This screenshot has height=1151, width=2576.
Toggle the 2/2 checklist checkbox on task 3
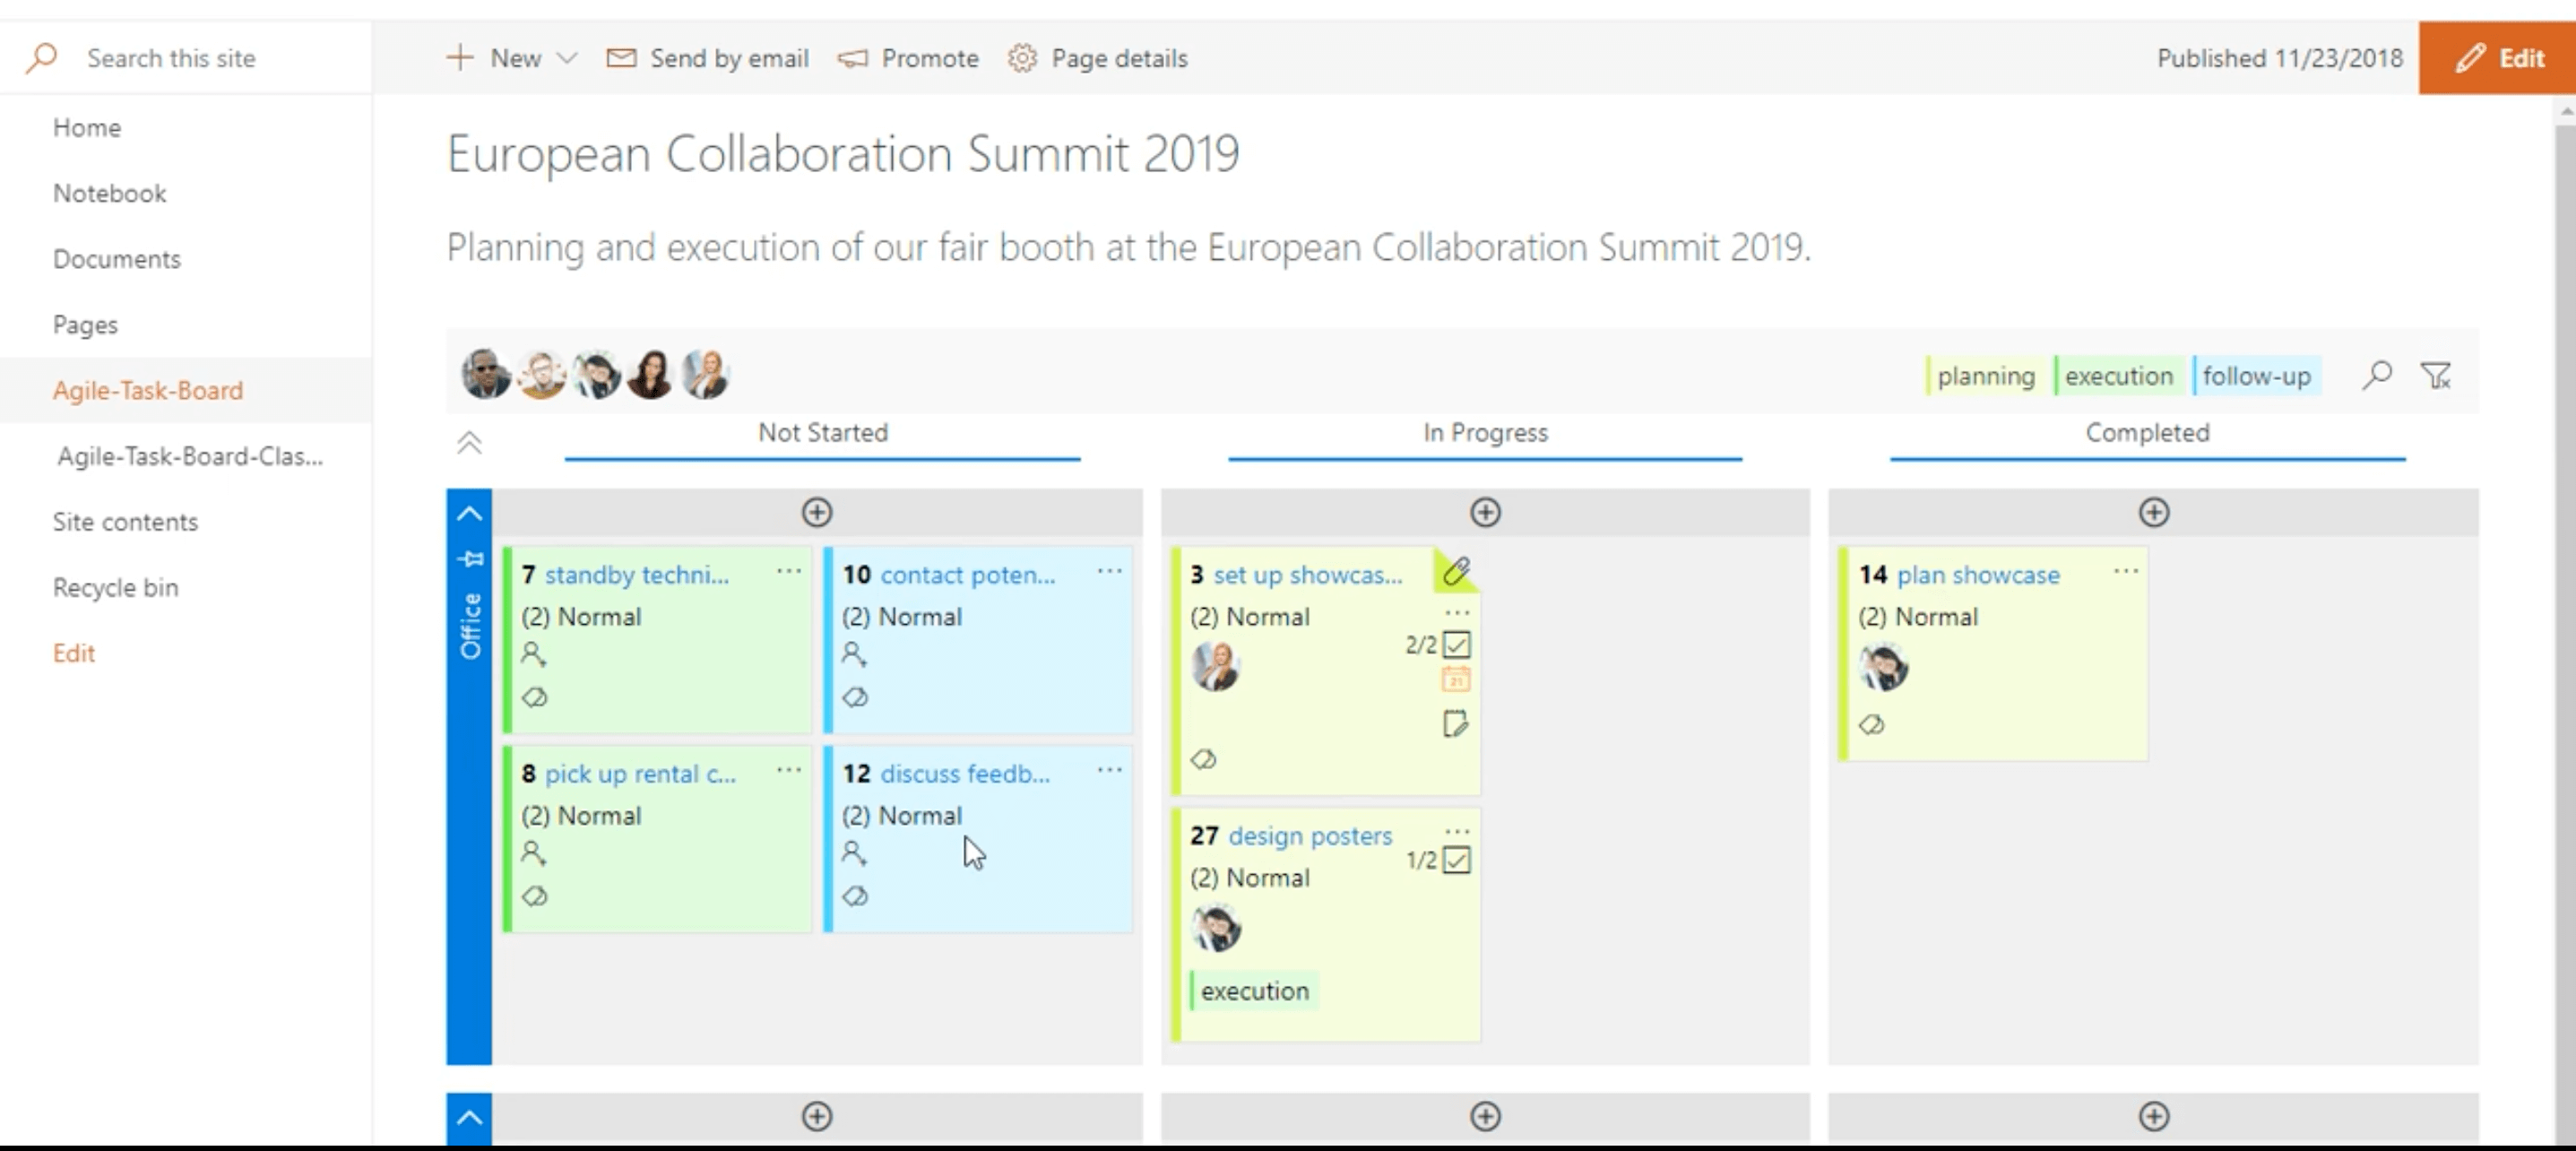coord(1456,645)
